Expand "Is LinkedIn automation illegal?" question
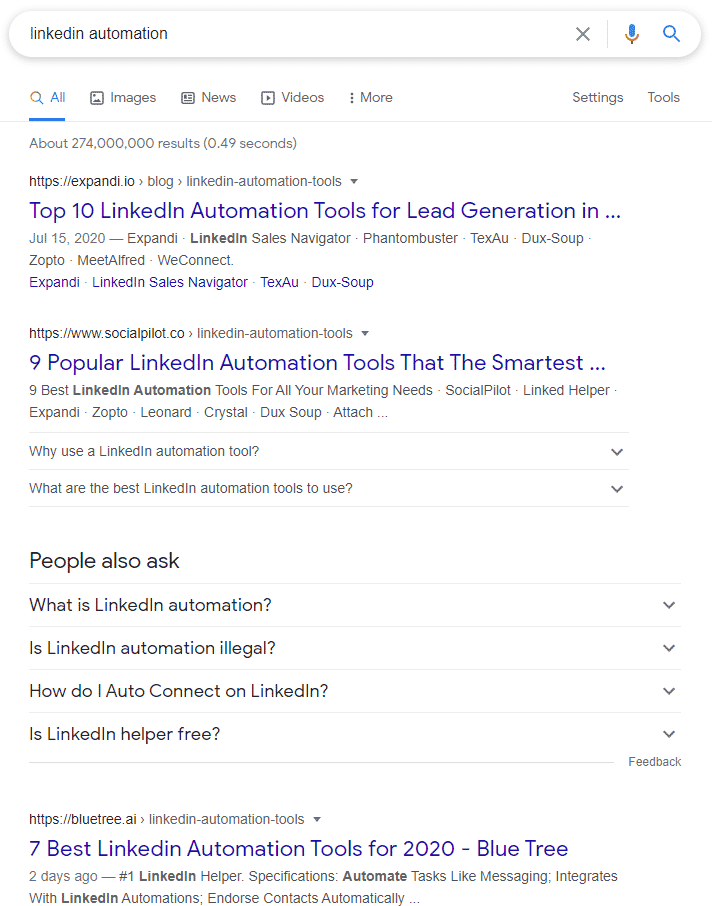Screen dimensions: 712x906 click(355, 648)
